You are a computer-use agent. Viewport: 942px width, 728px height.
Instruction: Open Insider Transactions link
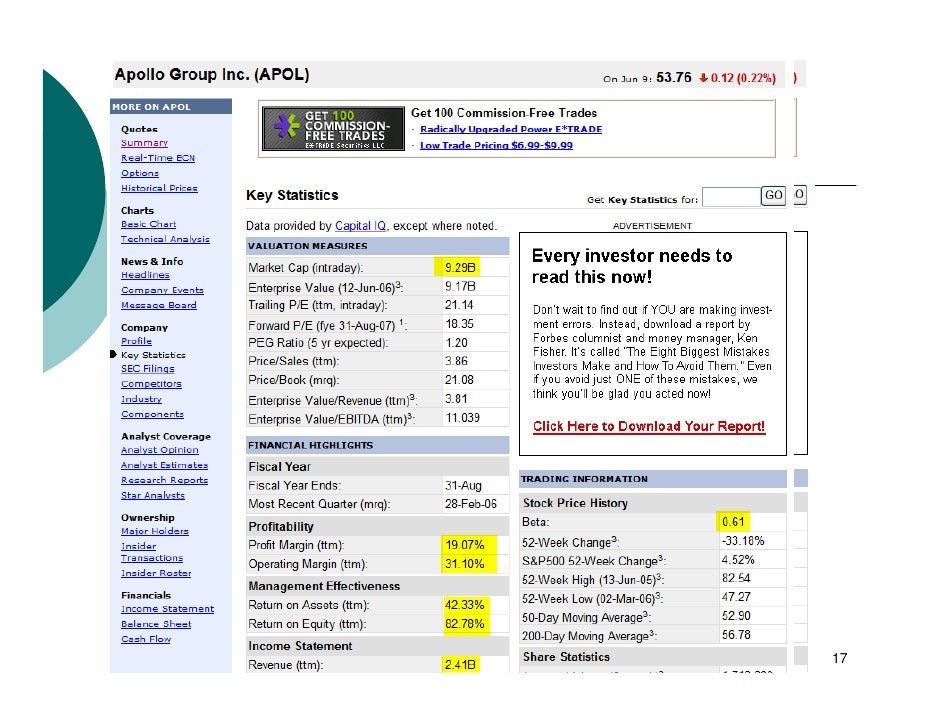point(152,552)
